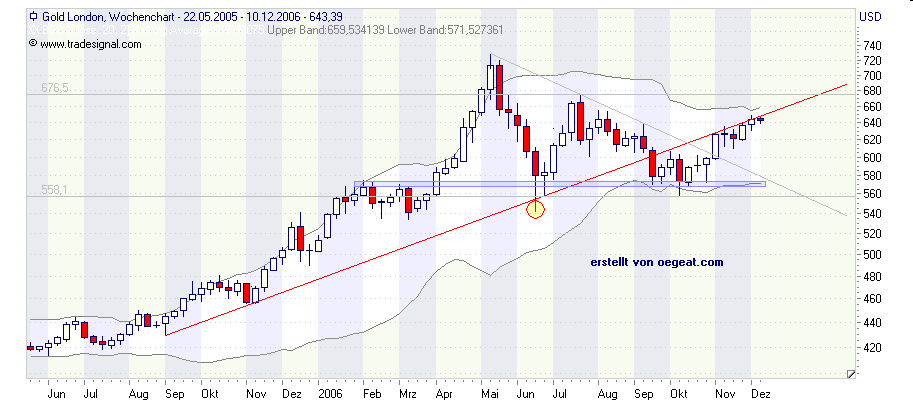The image size is (913, 411).
Task: Open the www.tradesignal.com link
Action: click(x=90, y=44)
